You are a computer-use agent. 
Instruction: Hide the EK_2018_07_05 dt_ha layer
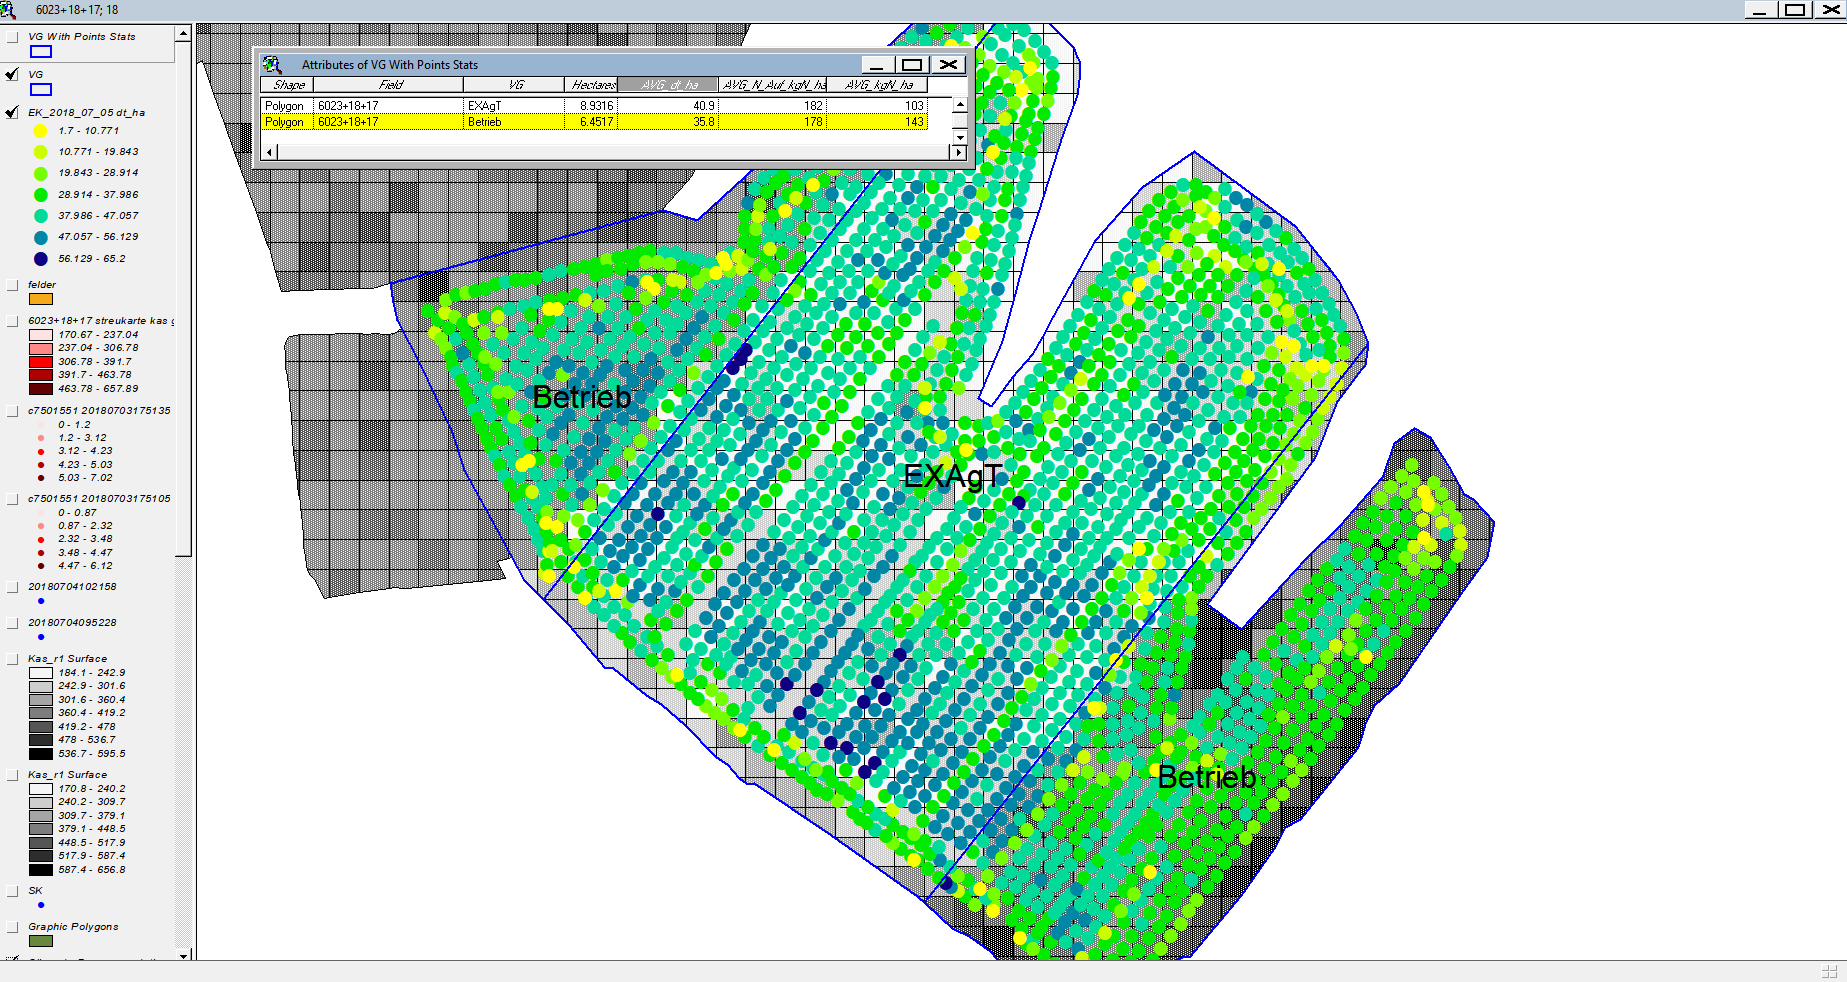coord(12,113)
